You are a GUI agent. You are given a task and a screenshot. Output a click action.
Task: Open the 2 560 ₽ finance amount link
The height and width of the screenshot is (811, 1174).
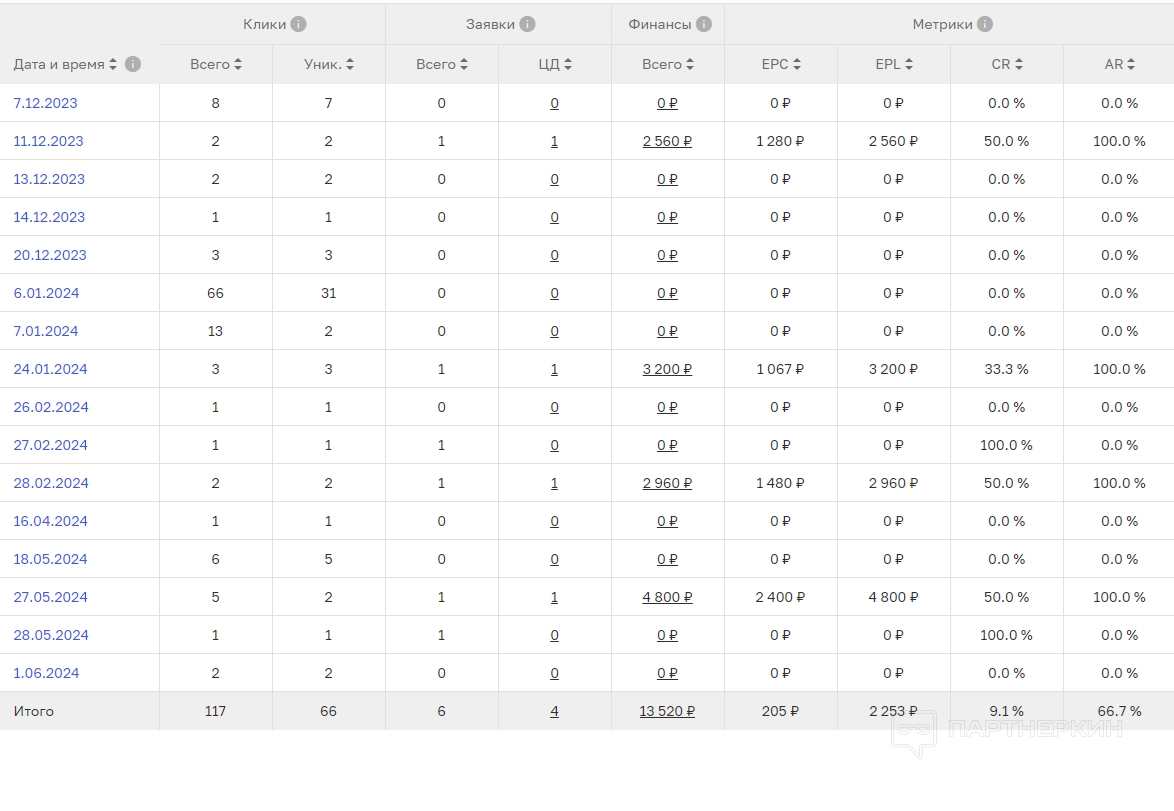pyautogui.click(x=667, y=141)
